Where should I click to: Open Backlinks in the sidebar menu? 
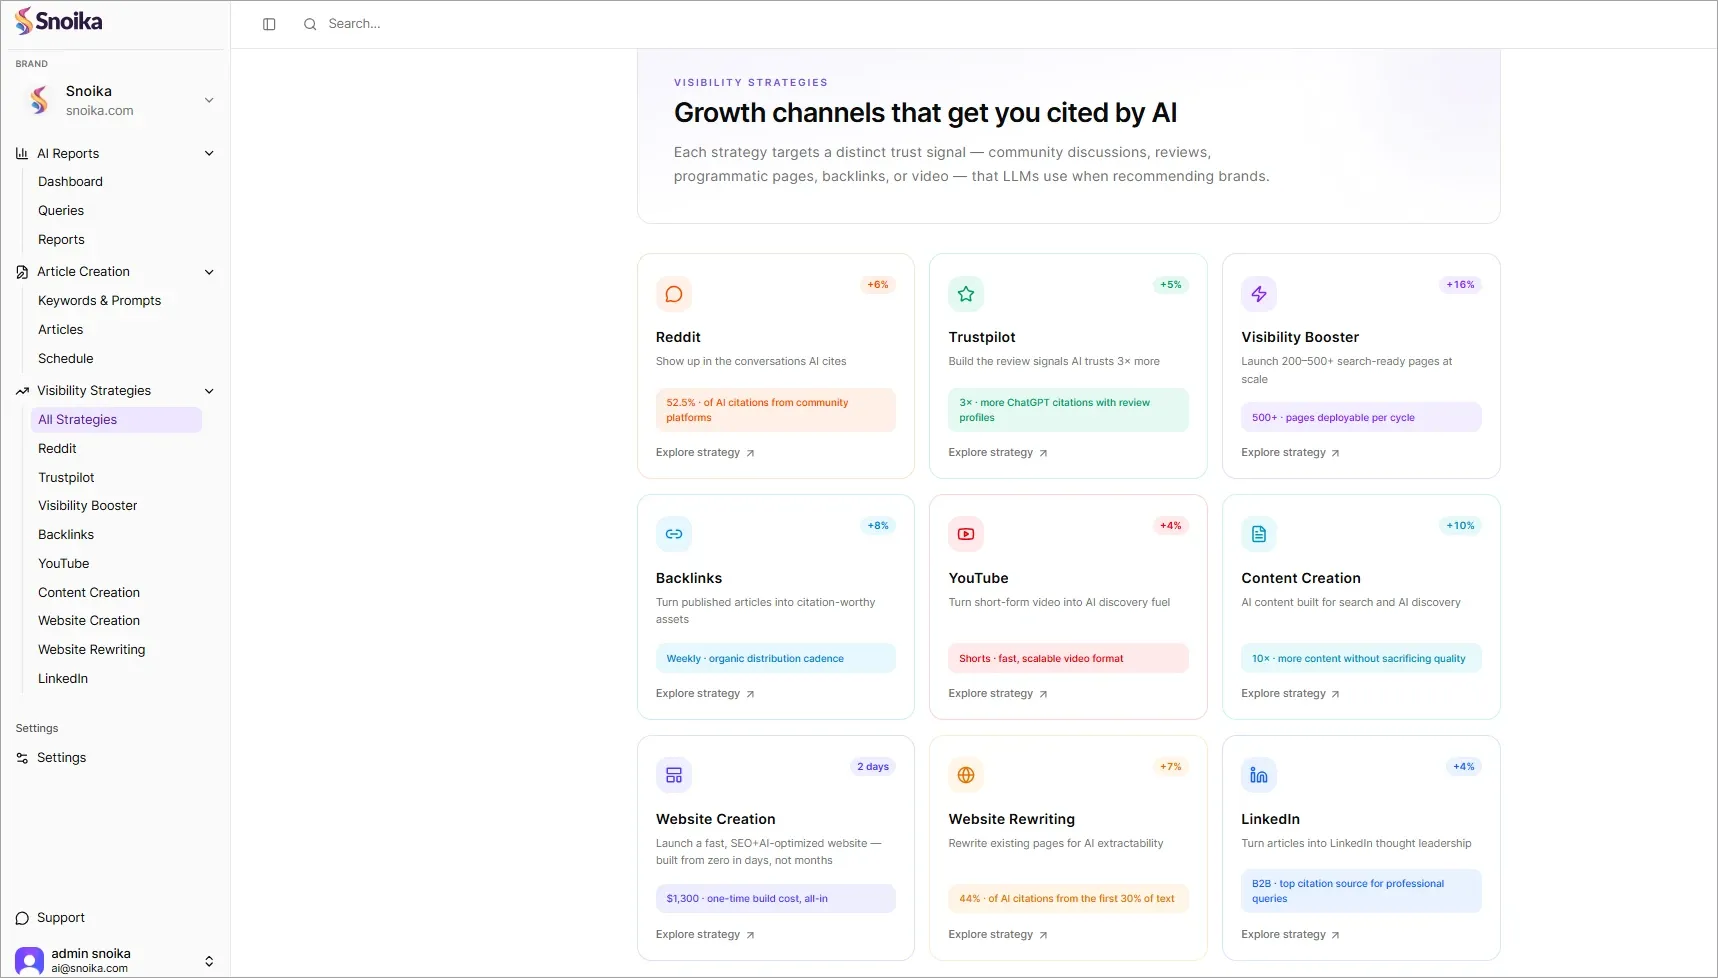pyautogui.click(x=66, y=535)
